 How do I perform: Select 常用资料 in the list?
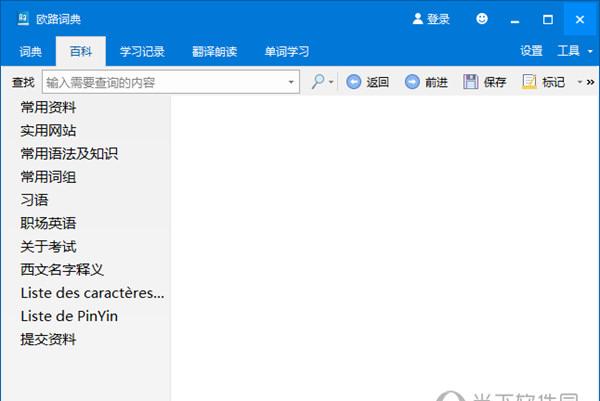tap(48, 107)
